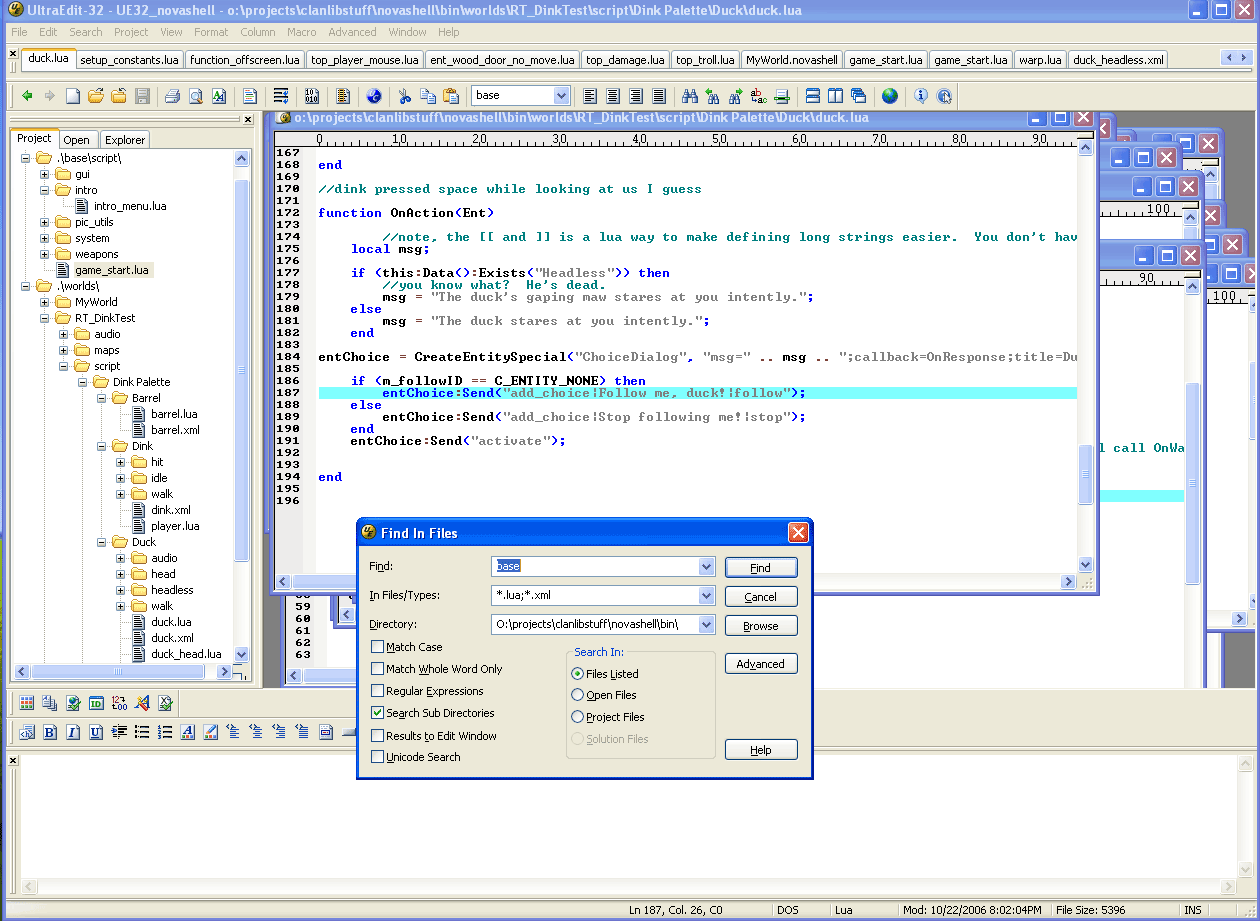Viewport: 1260px width, 921px height.
Task: Click the Find button in dialog
Action: [760, 567]
